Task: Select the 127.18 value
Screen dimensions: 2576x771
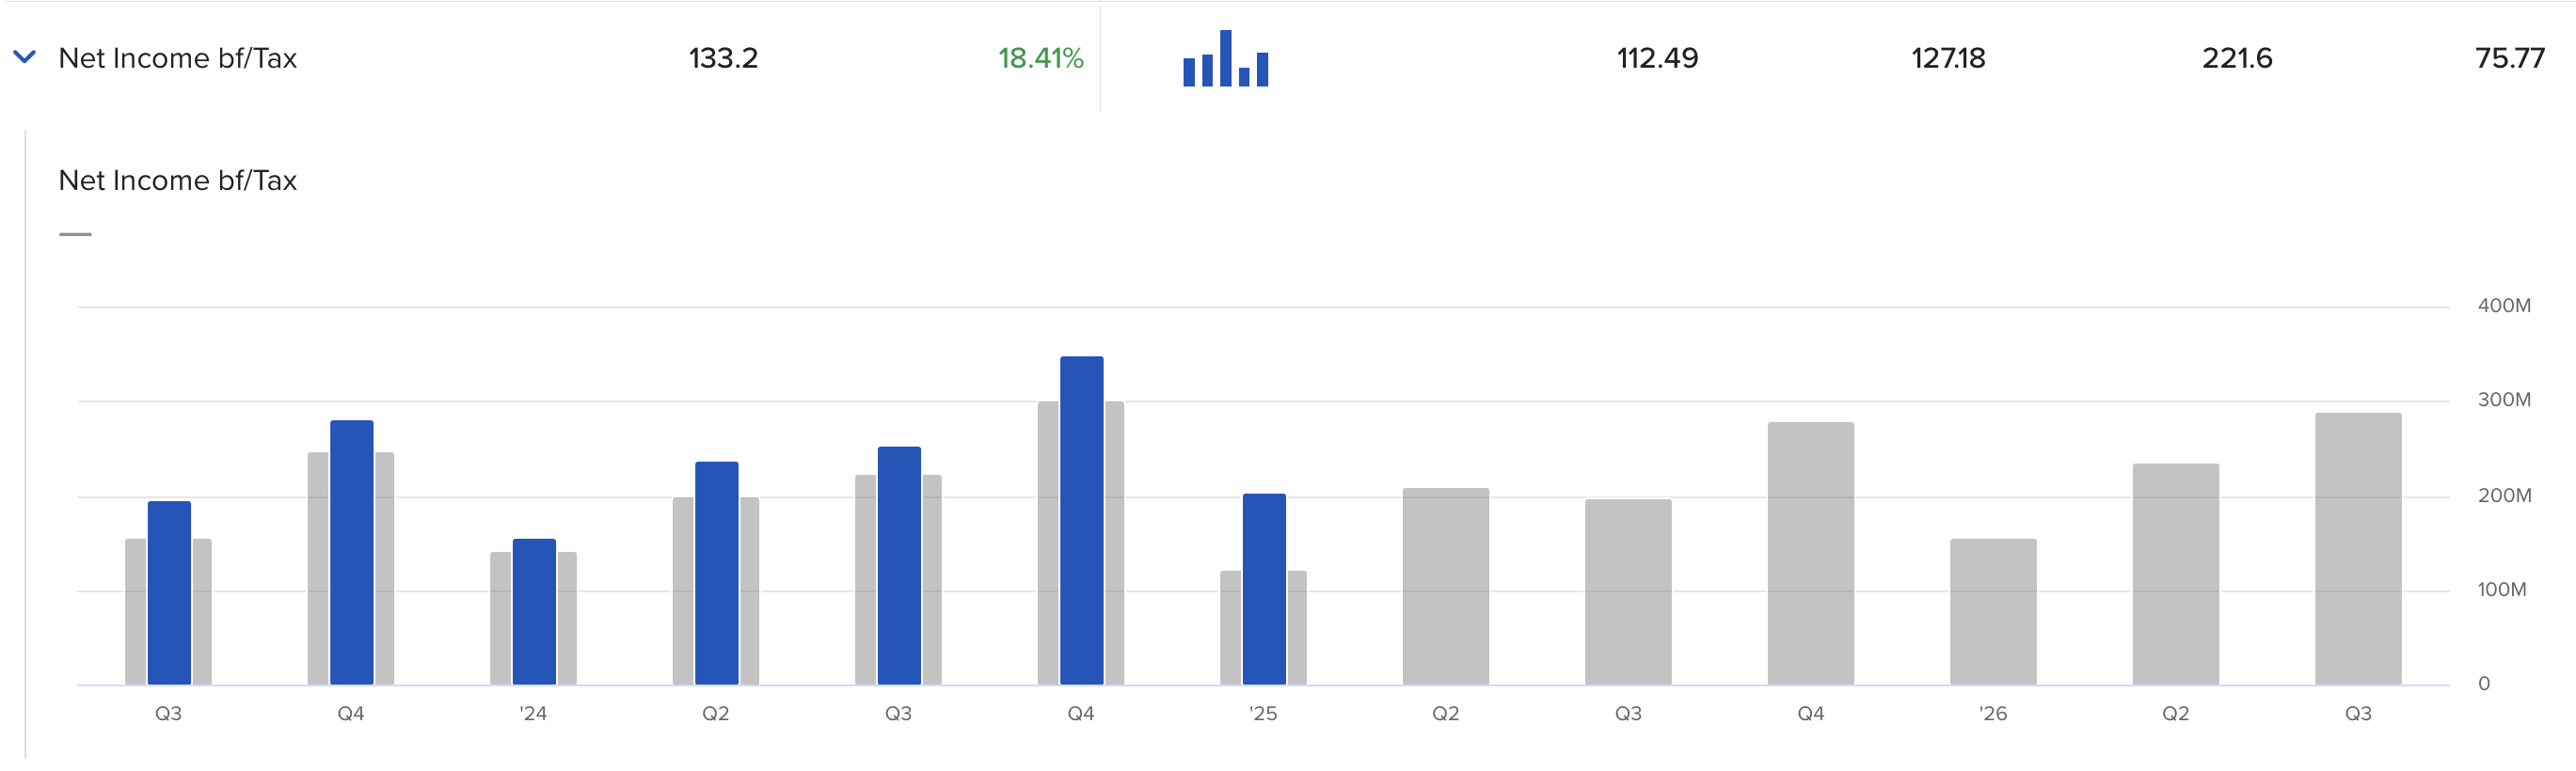Action: click(1947, 58)
